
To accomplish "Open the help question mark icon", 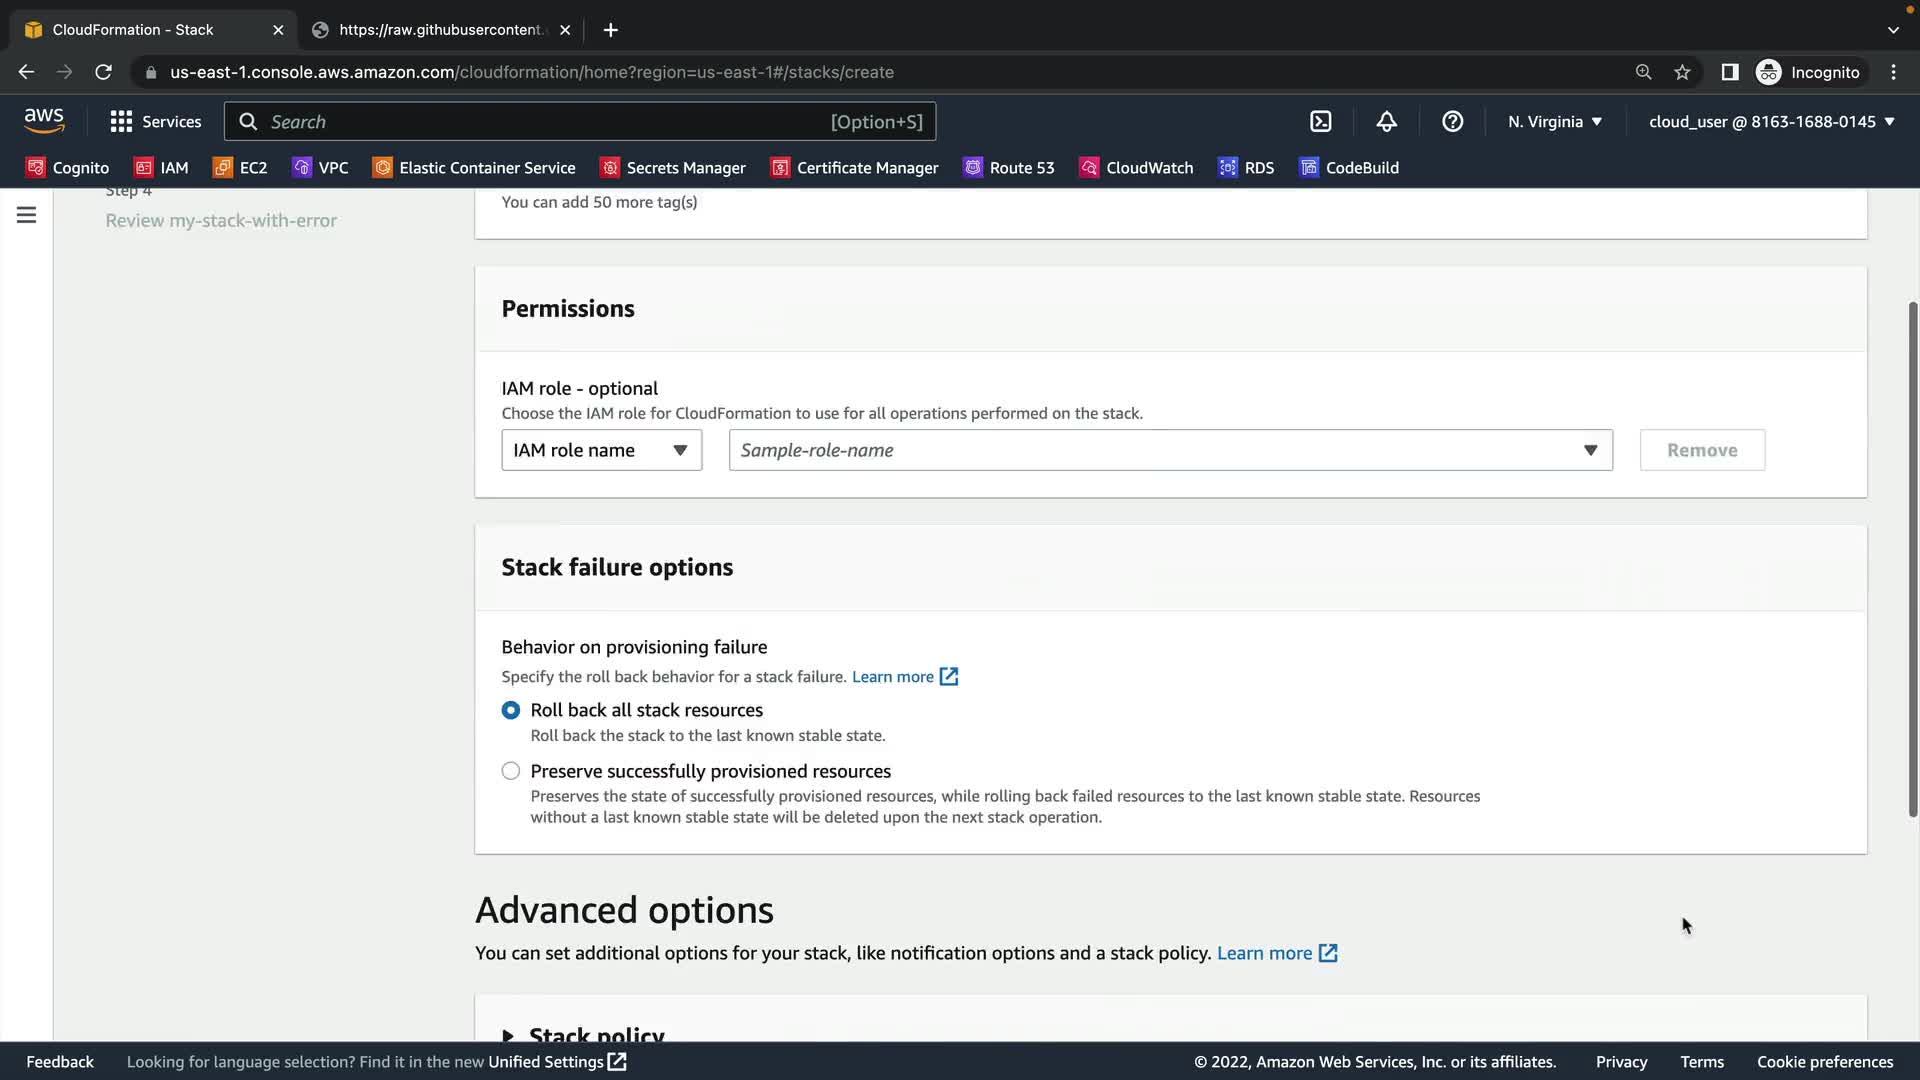I will pyautogui.click(x=1452, y=121).
